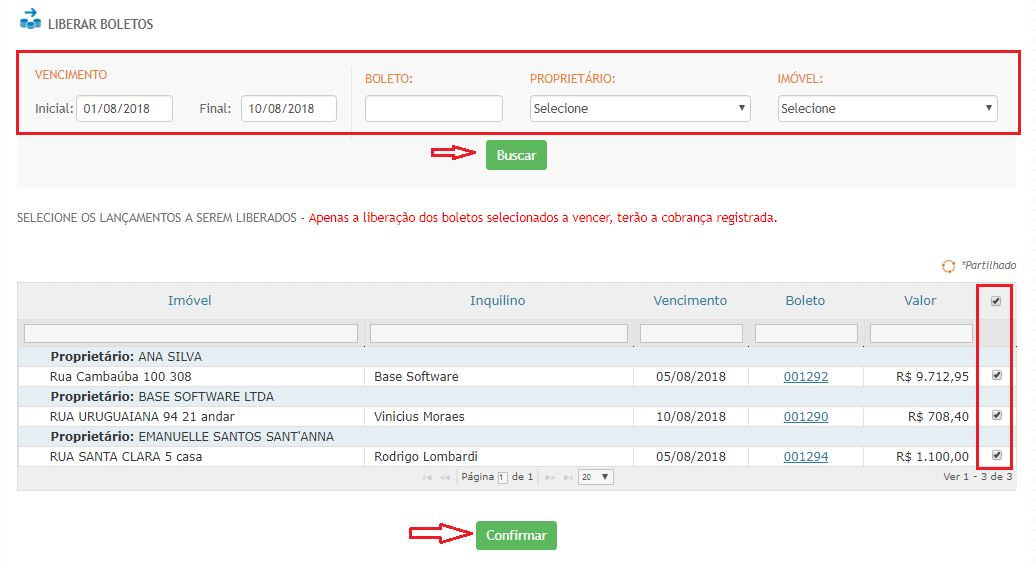Open boleto link 001292

(805, 377)
